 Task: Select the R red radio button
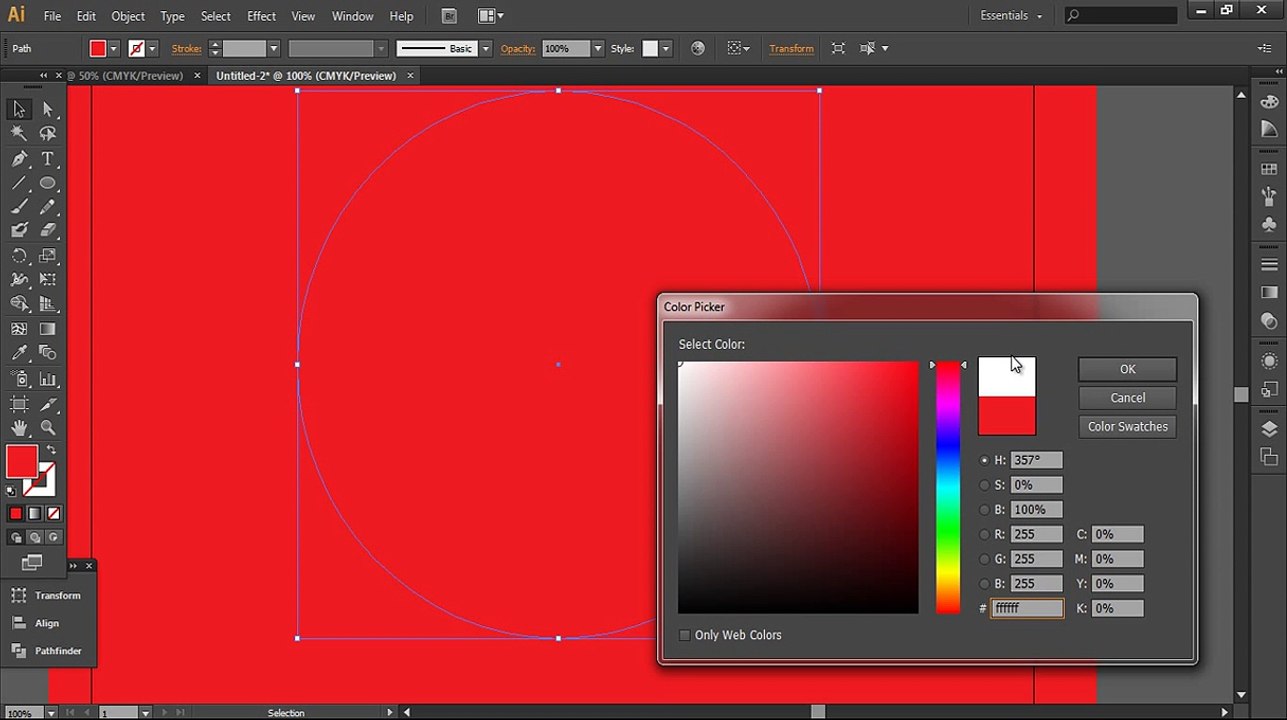click(x=985, y=534)
